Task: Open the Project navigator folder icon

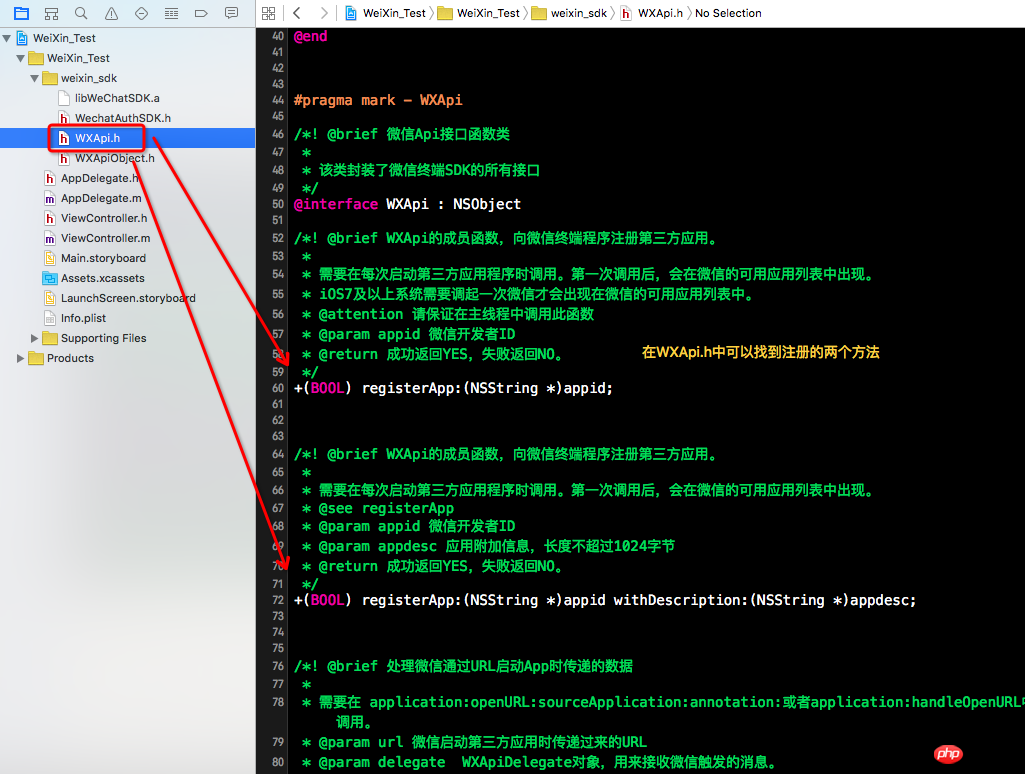Action: (22, 13)
